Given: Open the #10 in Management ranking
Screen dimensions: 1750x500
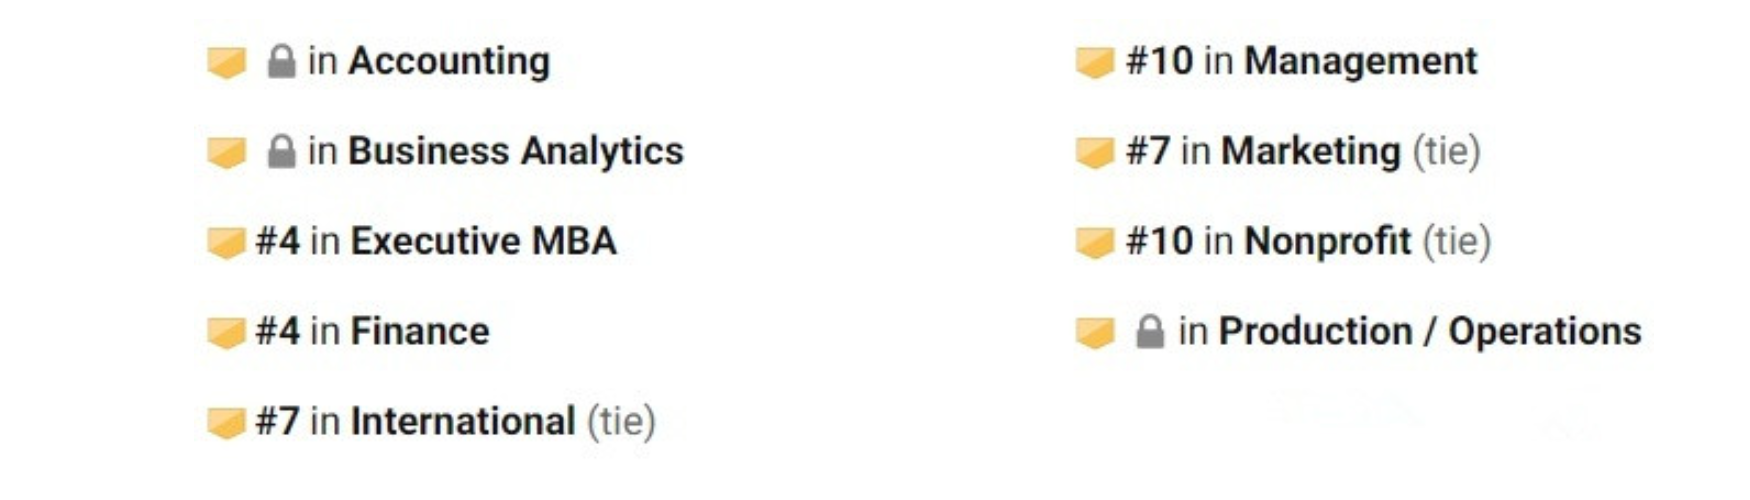Looking at the screenshot, I should click(1302, 62).
